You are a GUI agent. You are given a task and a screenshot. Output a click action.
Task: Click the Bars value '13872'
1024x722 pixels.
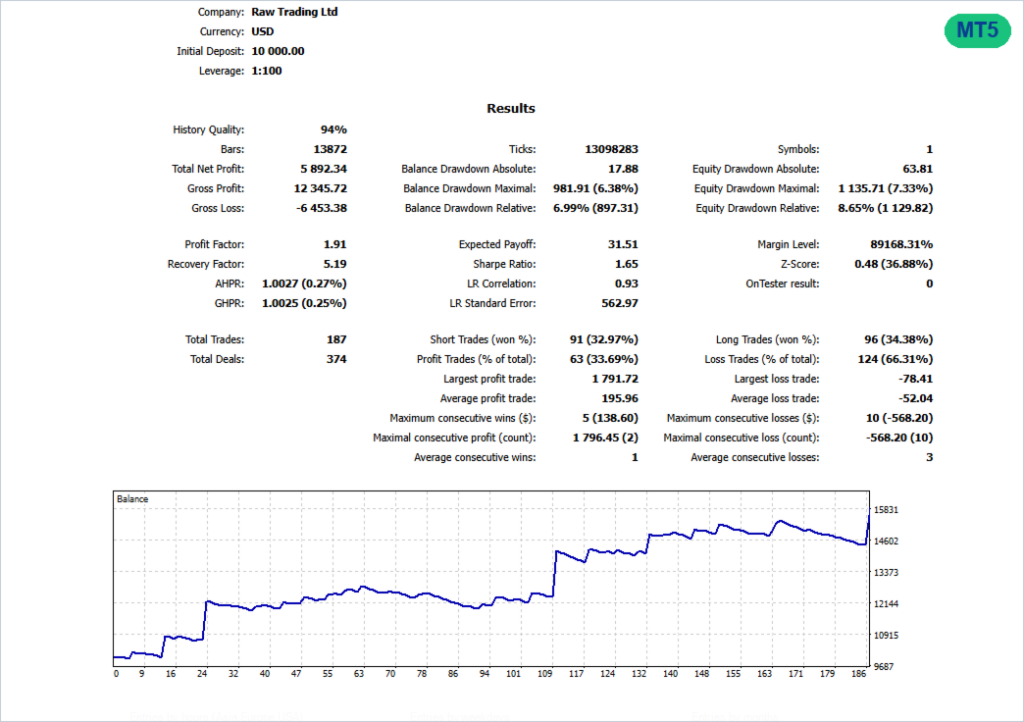click(x=330, y=149)
